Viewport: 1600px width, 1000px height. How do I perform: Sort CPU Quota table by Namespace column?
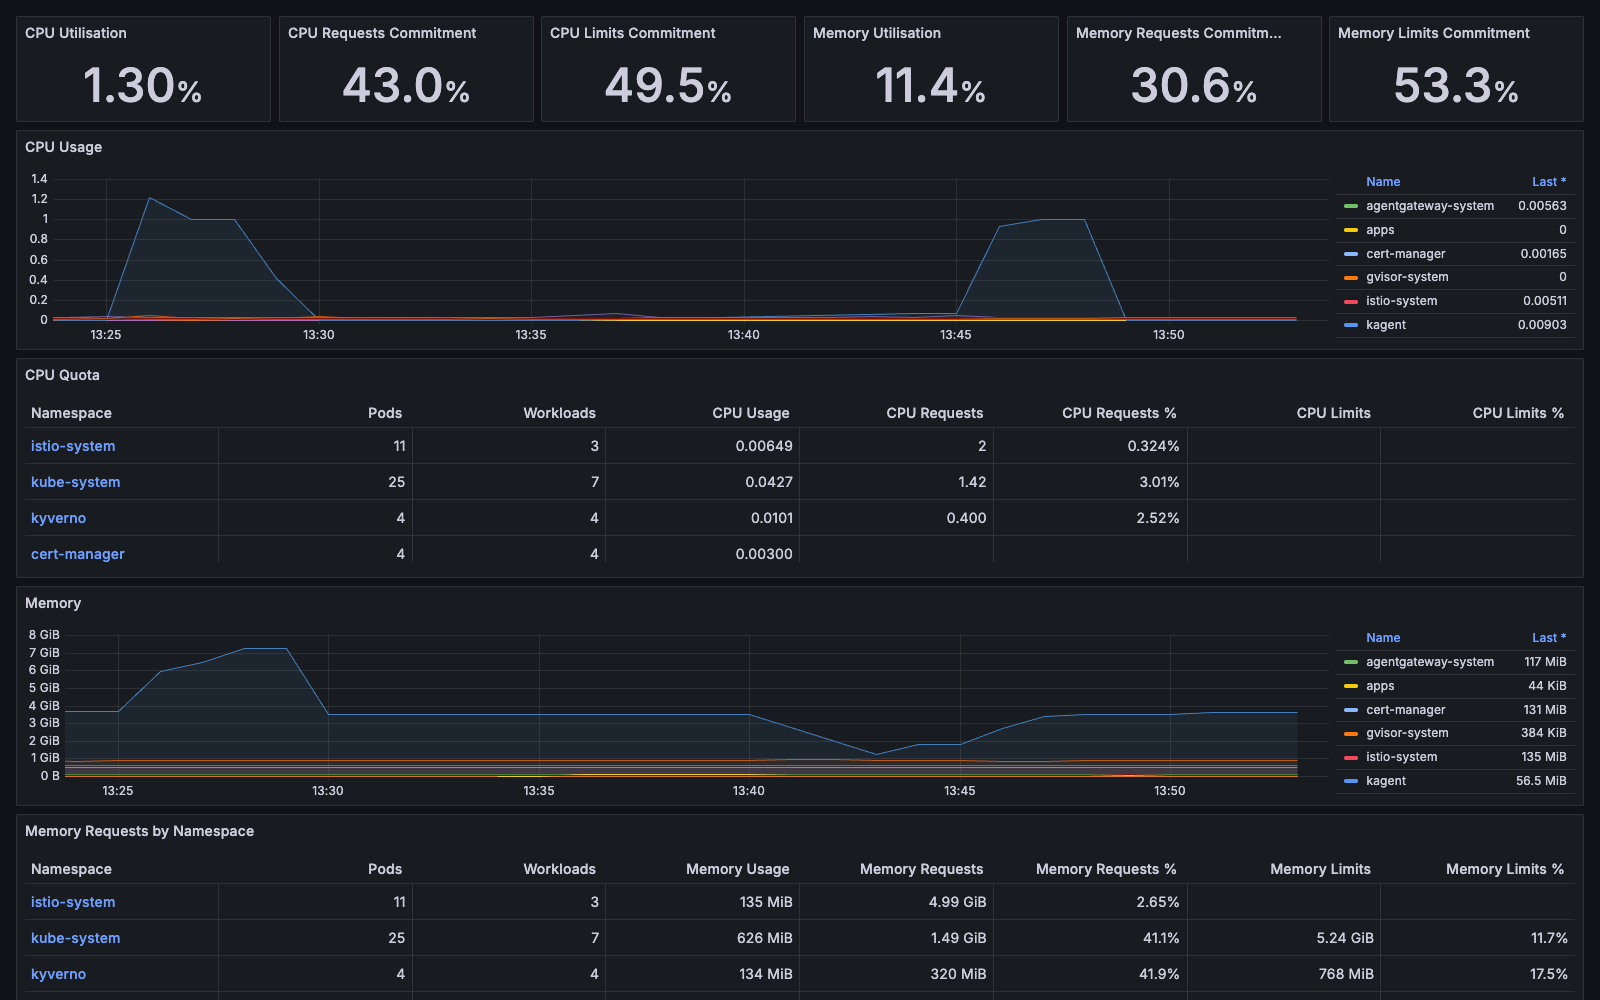(x=71, y=413)
